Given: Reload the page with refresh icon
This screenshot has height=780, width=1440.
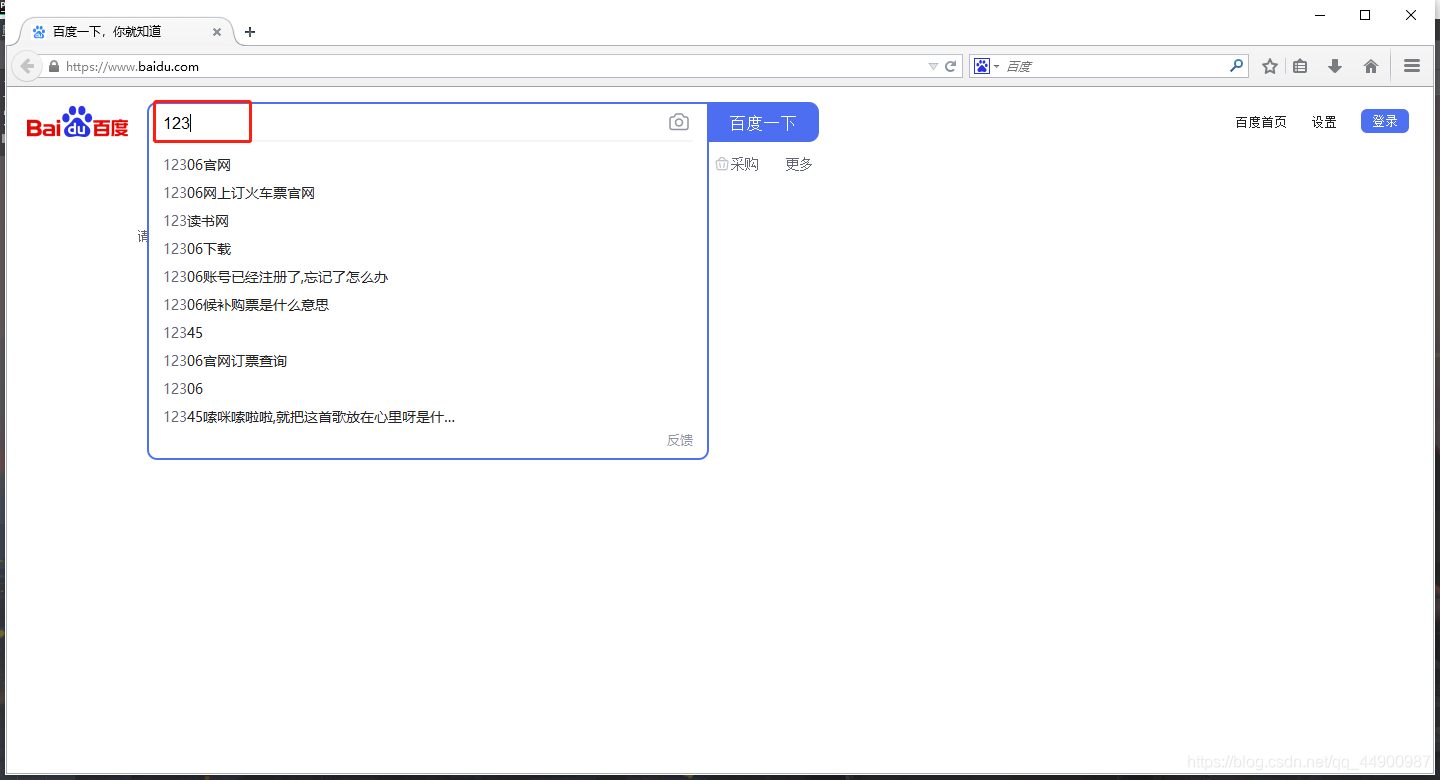Looking at the screenshot, I should coord(951,66).
